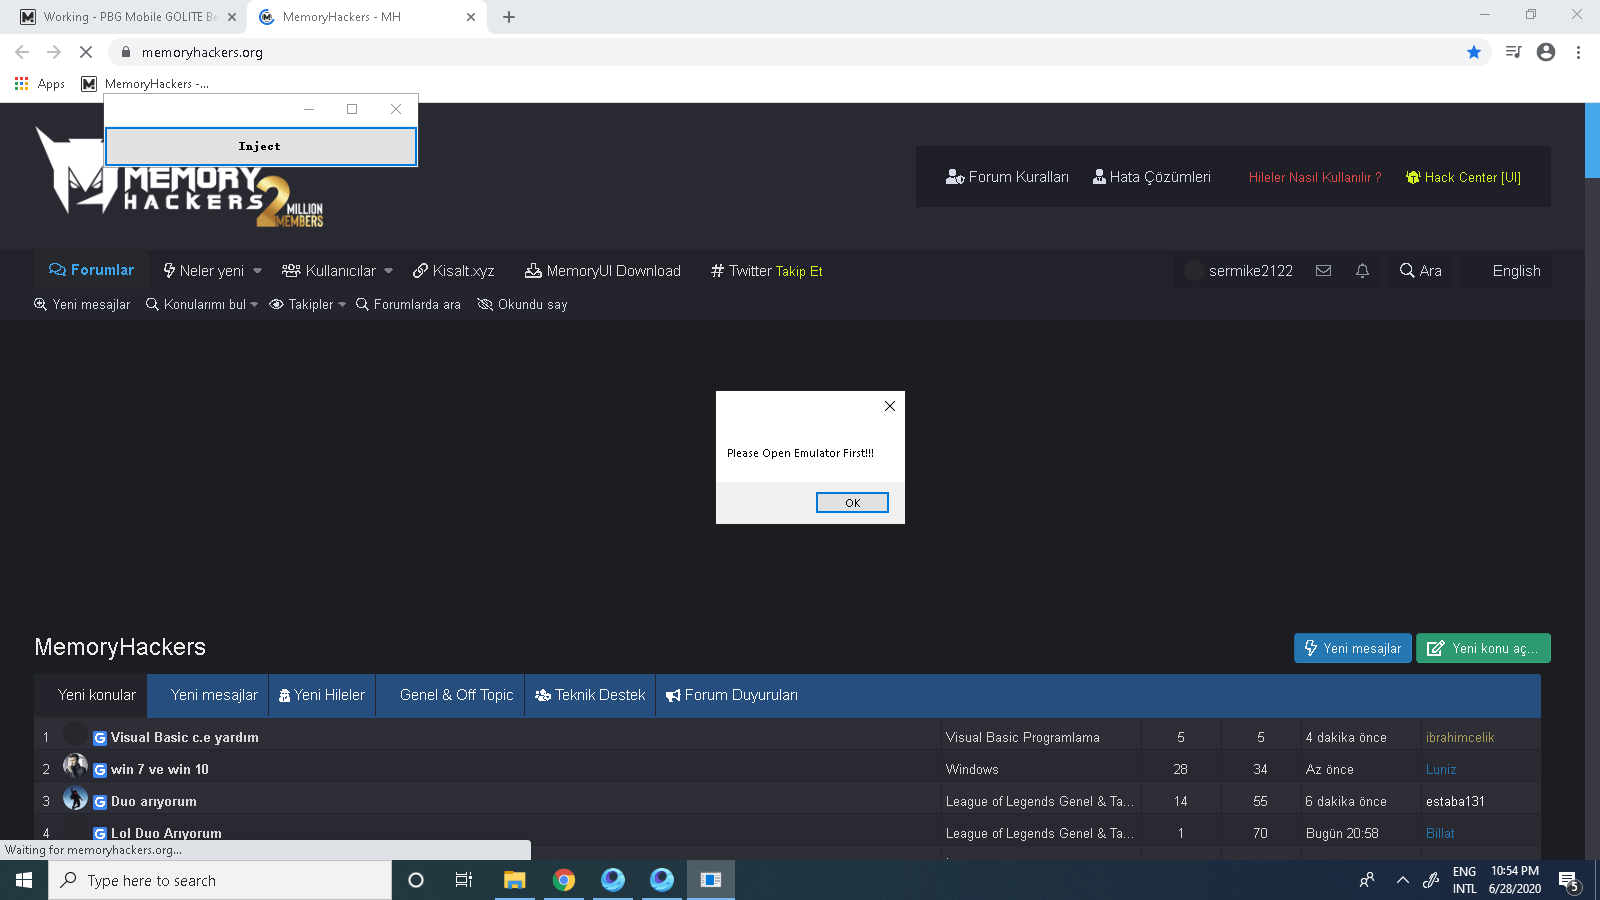Open the Ara search button
The width and height of the screenshot is (1600, 900).
(x=1420, y=271)
